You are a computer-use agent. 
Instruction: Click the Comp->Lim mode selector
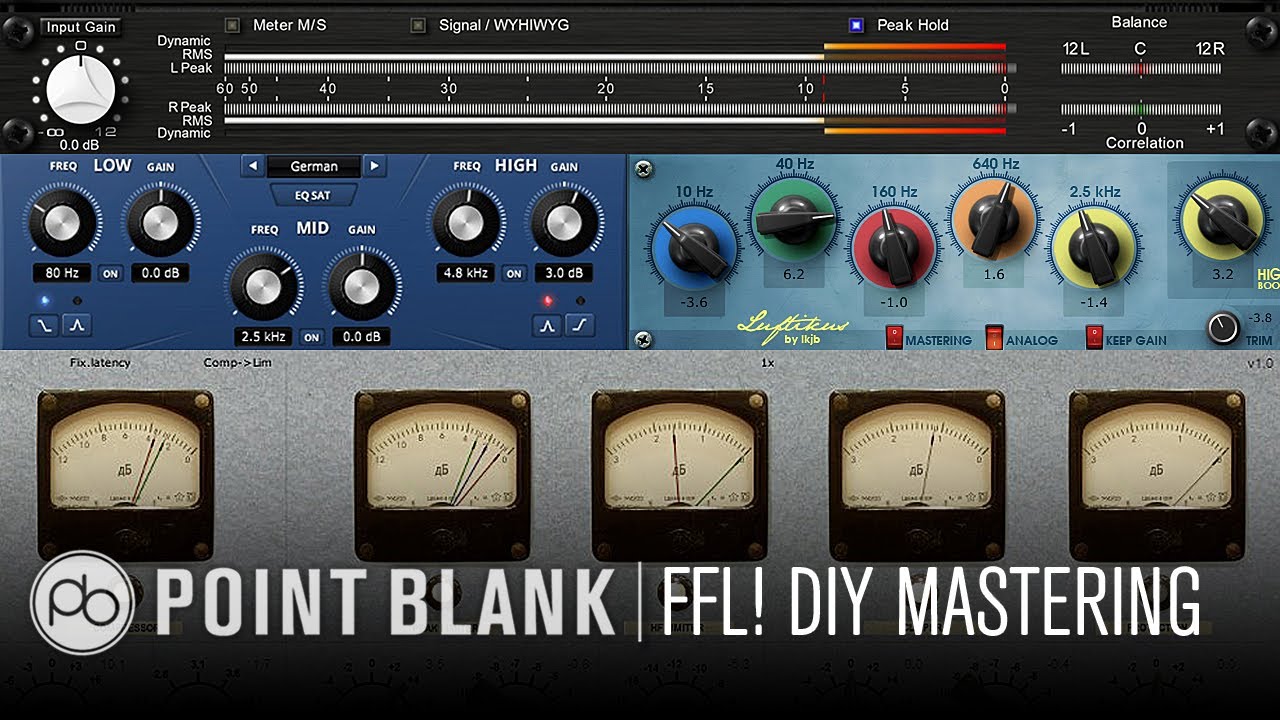[237, 363]
